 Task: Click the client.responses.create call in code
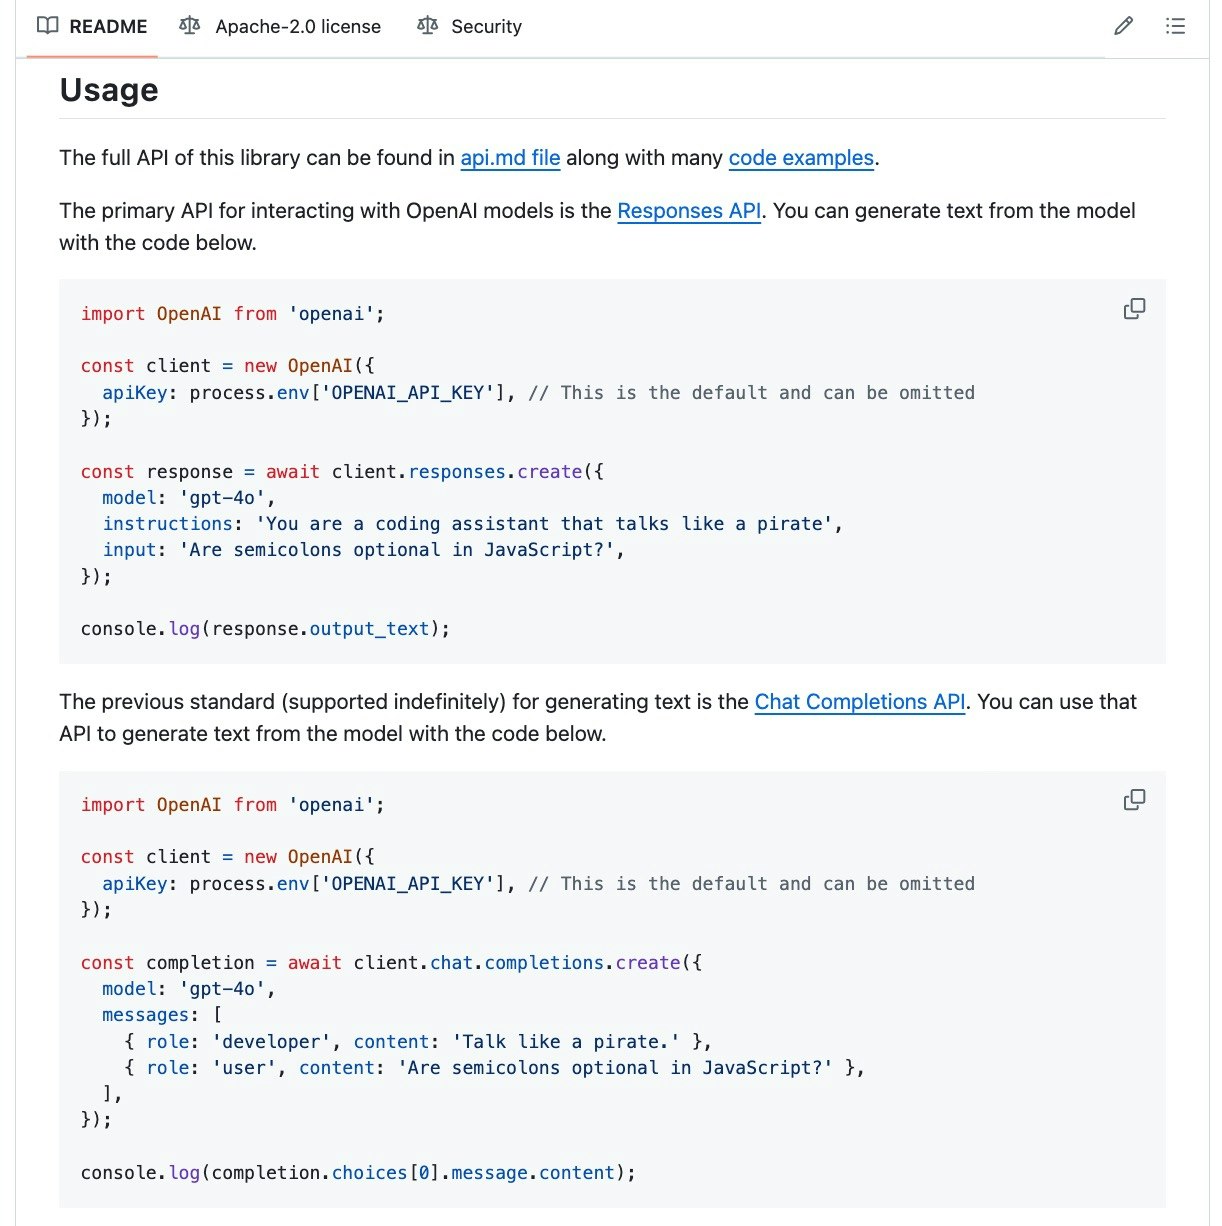point(457,472)
